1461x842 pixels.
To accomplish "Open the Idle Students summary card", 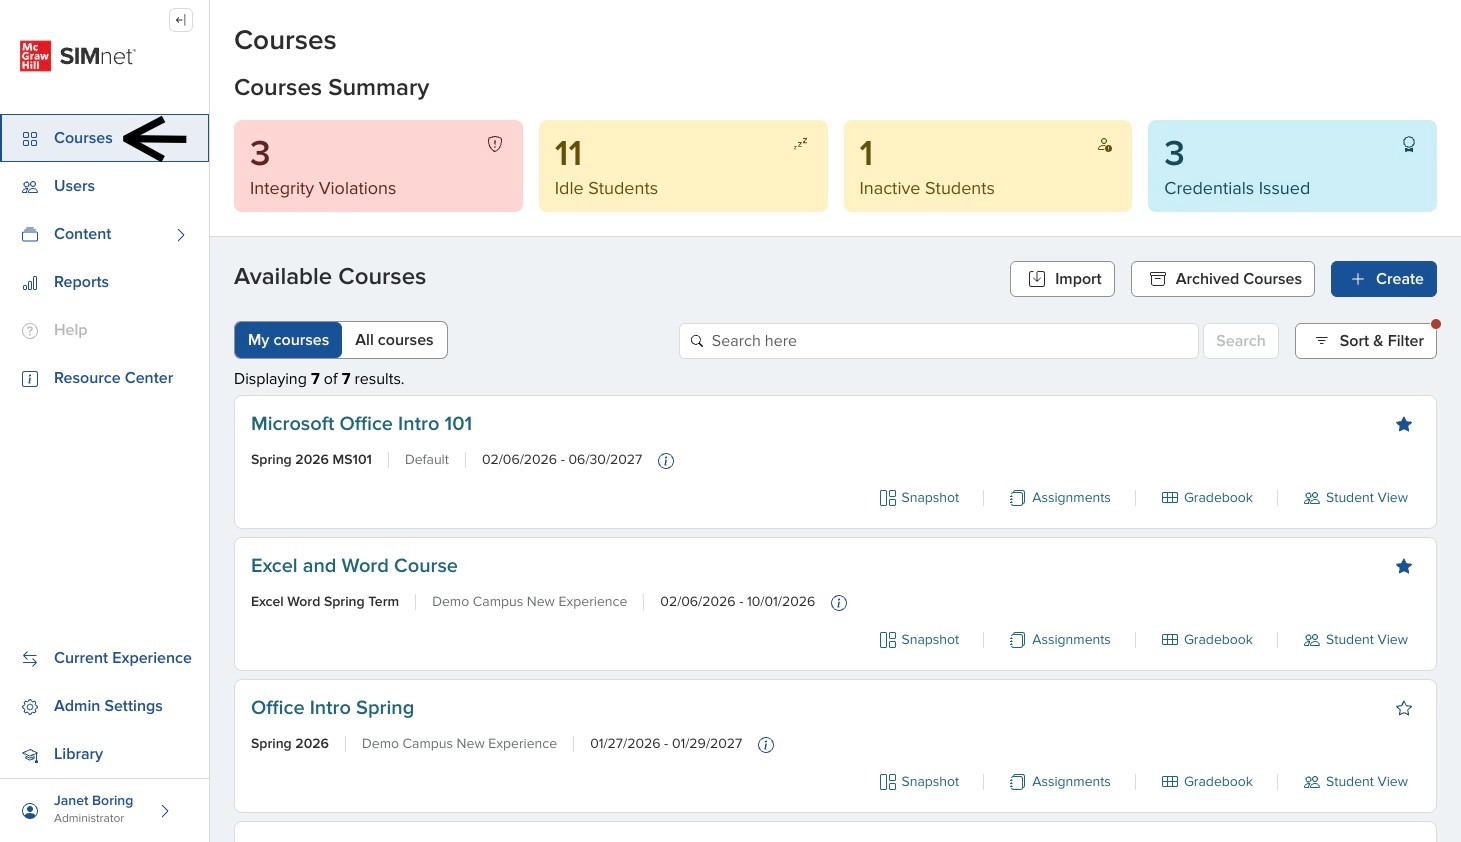I will [683, 166].
